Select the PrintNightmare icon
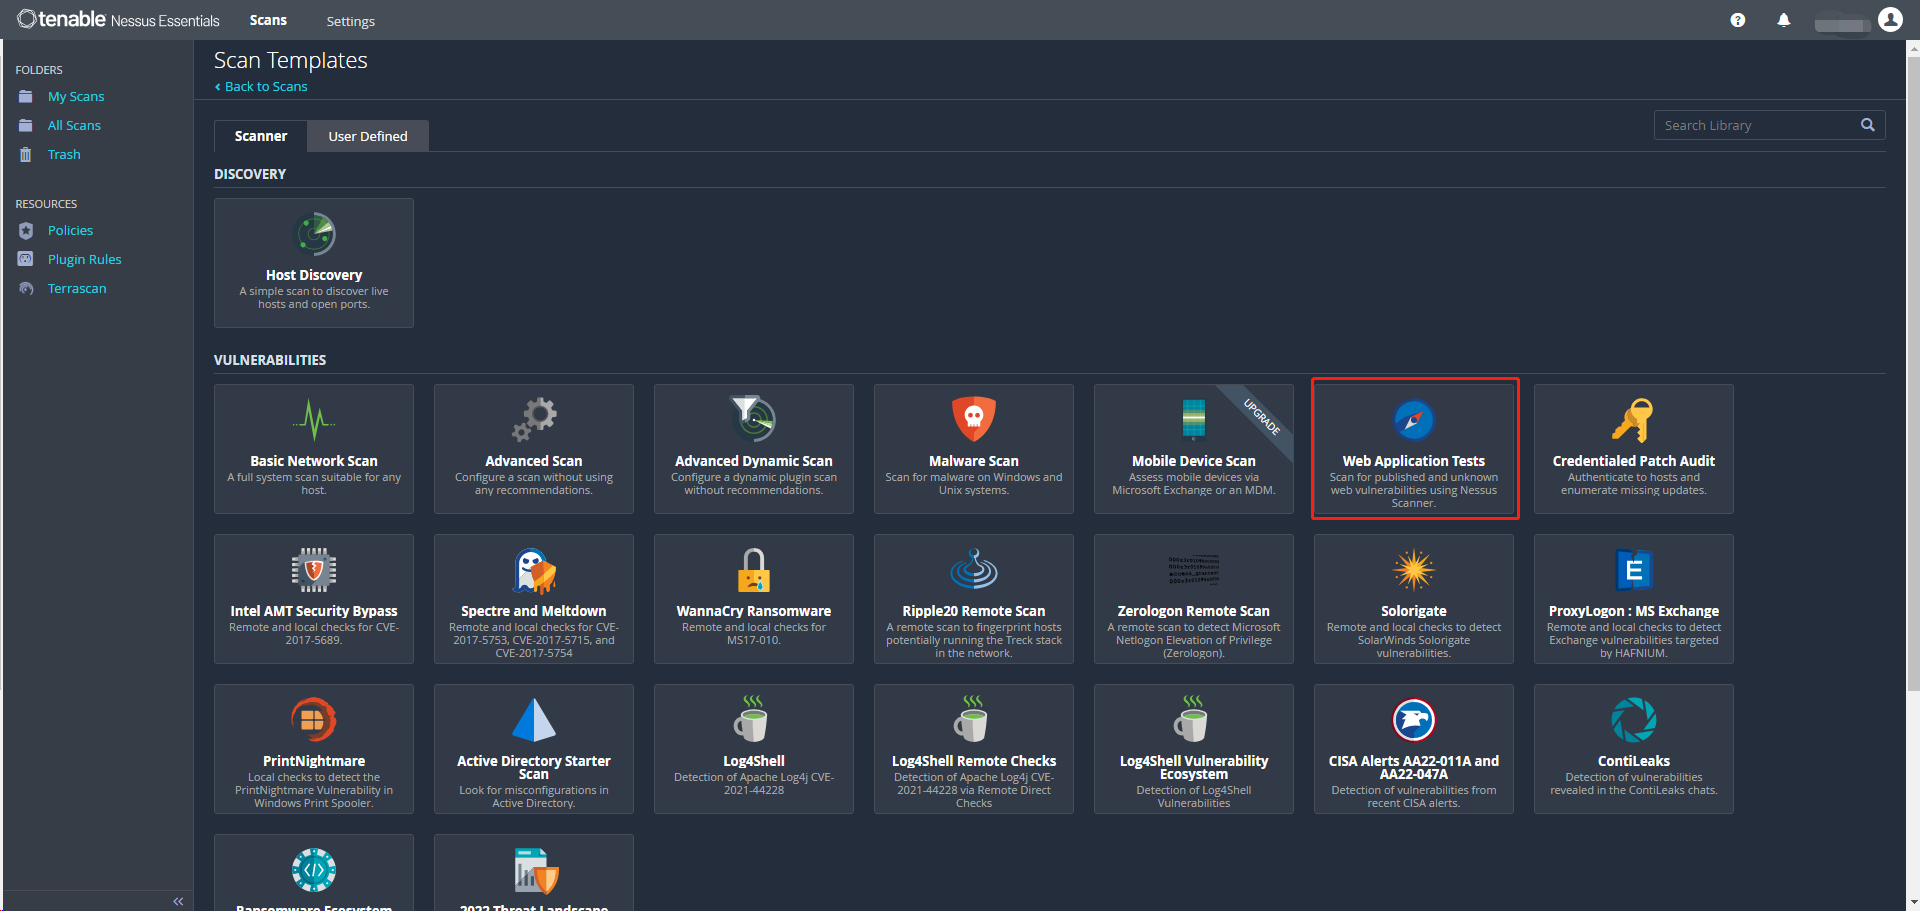Image resolution: width=1920 pixels, height=911 pixels. (314, 720)
